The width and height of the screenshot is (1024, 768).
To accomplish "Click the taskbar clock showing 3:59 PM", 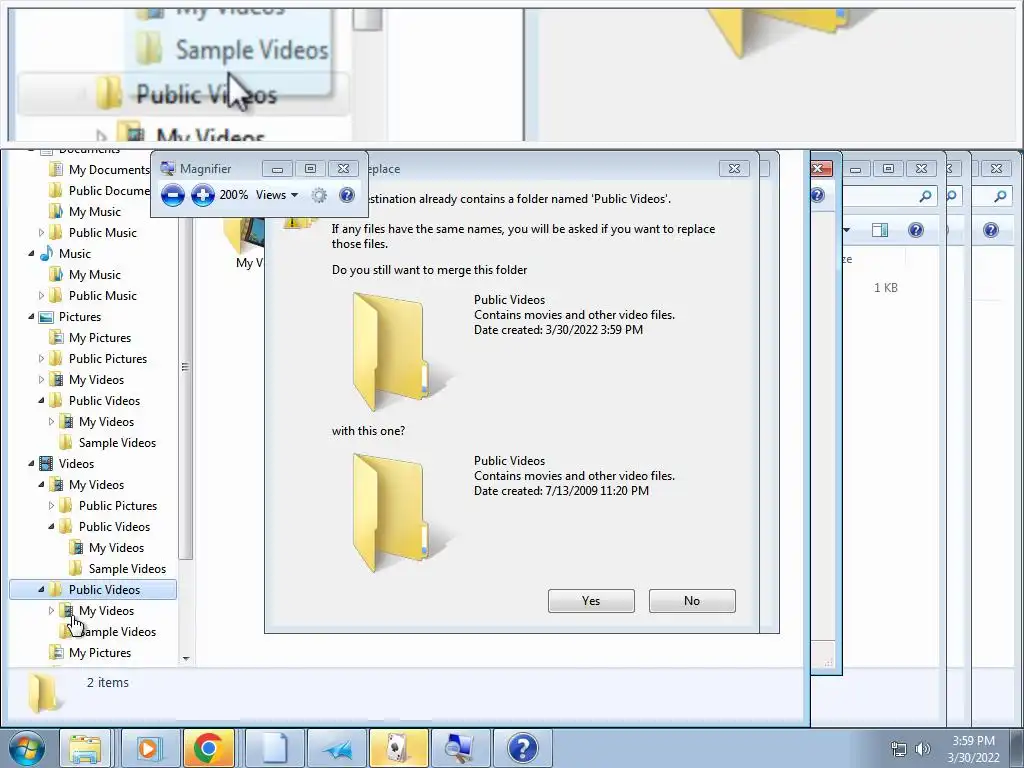I will [x=973, y=749].
